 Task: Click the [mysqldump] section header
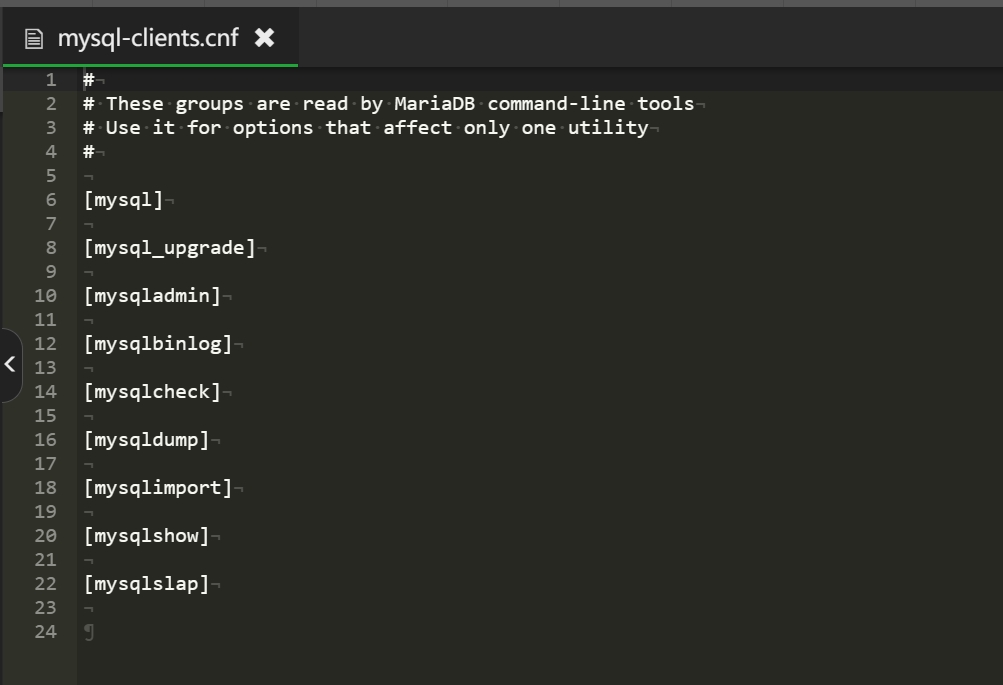(146, 439)
